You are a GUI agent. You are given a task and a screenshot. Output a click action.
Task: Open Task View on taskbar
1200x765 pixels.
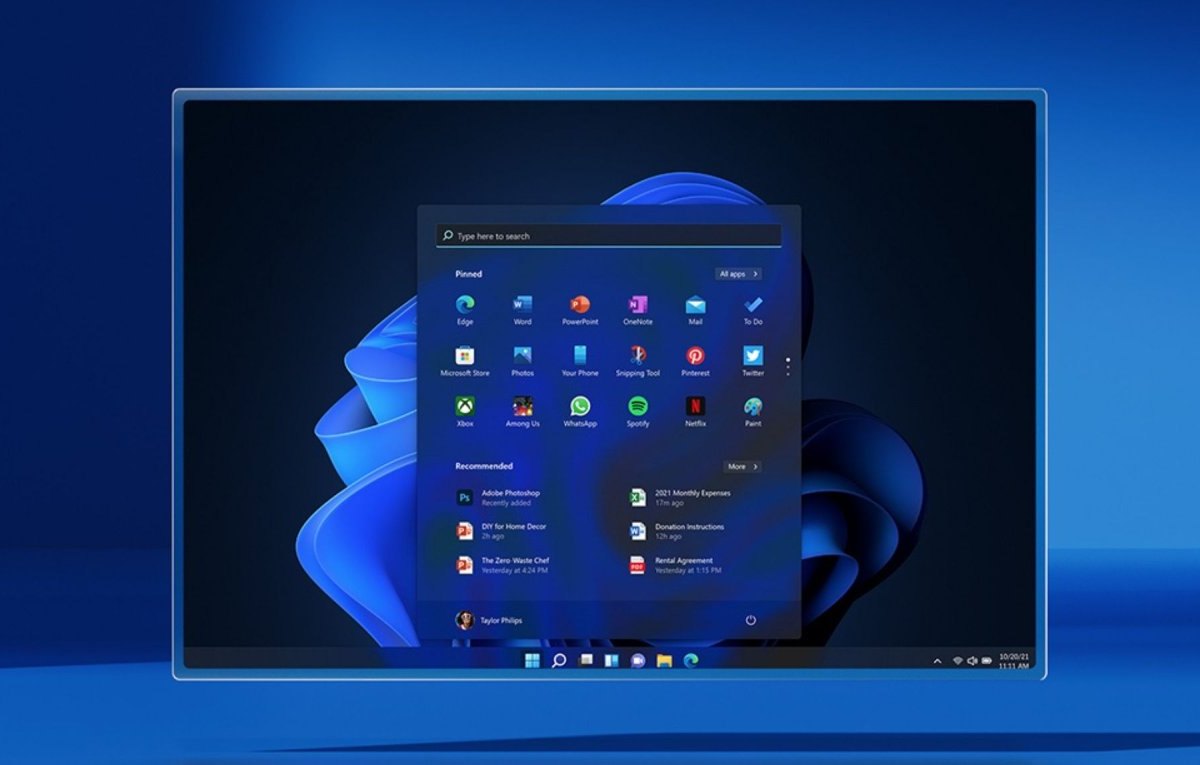coord(586,660)
